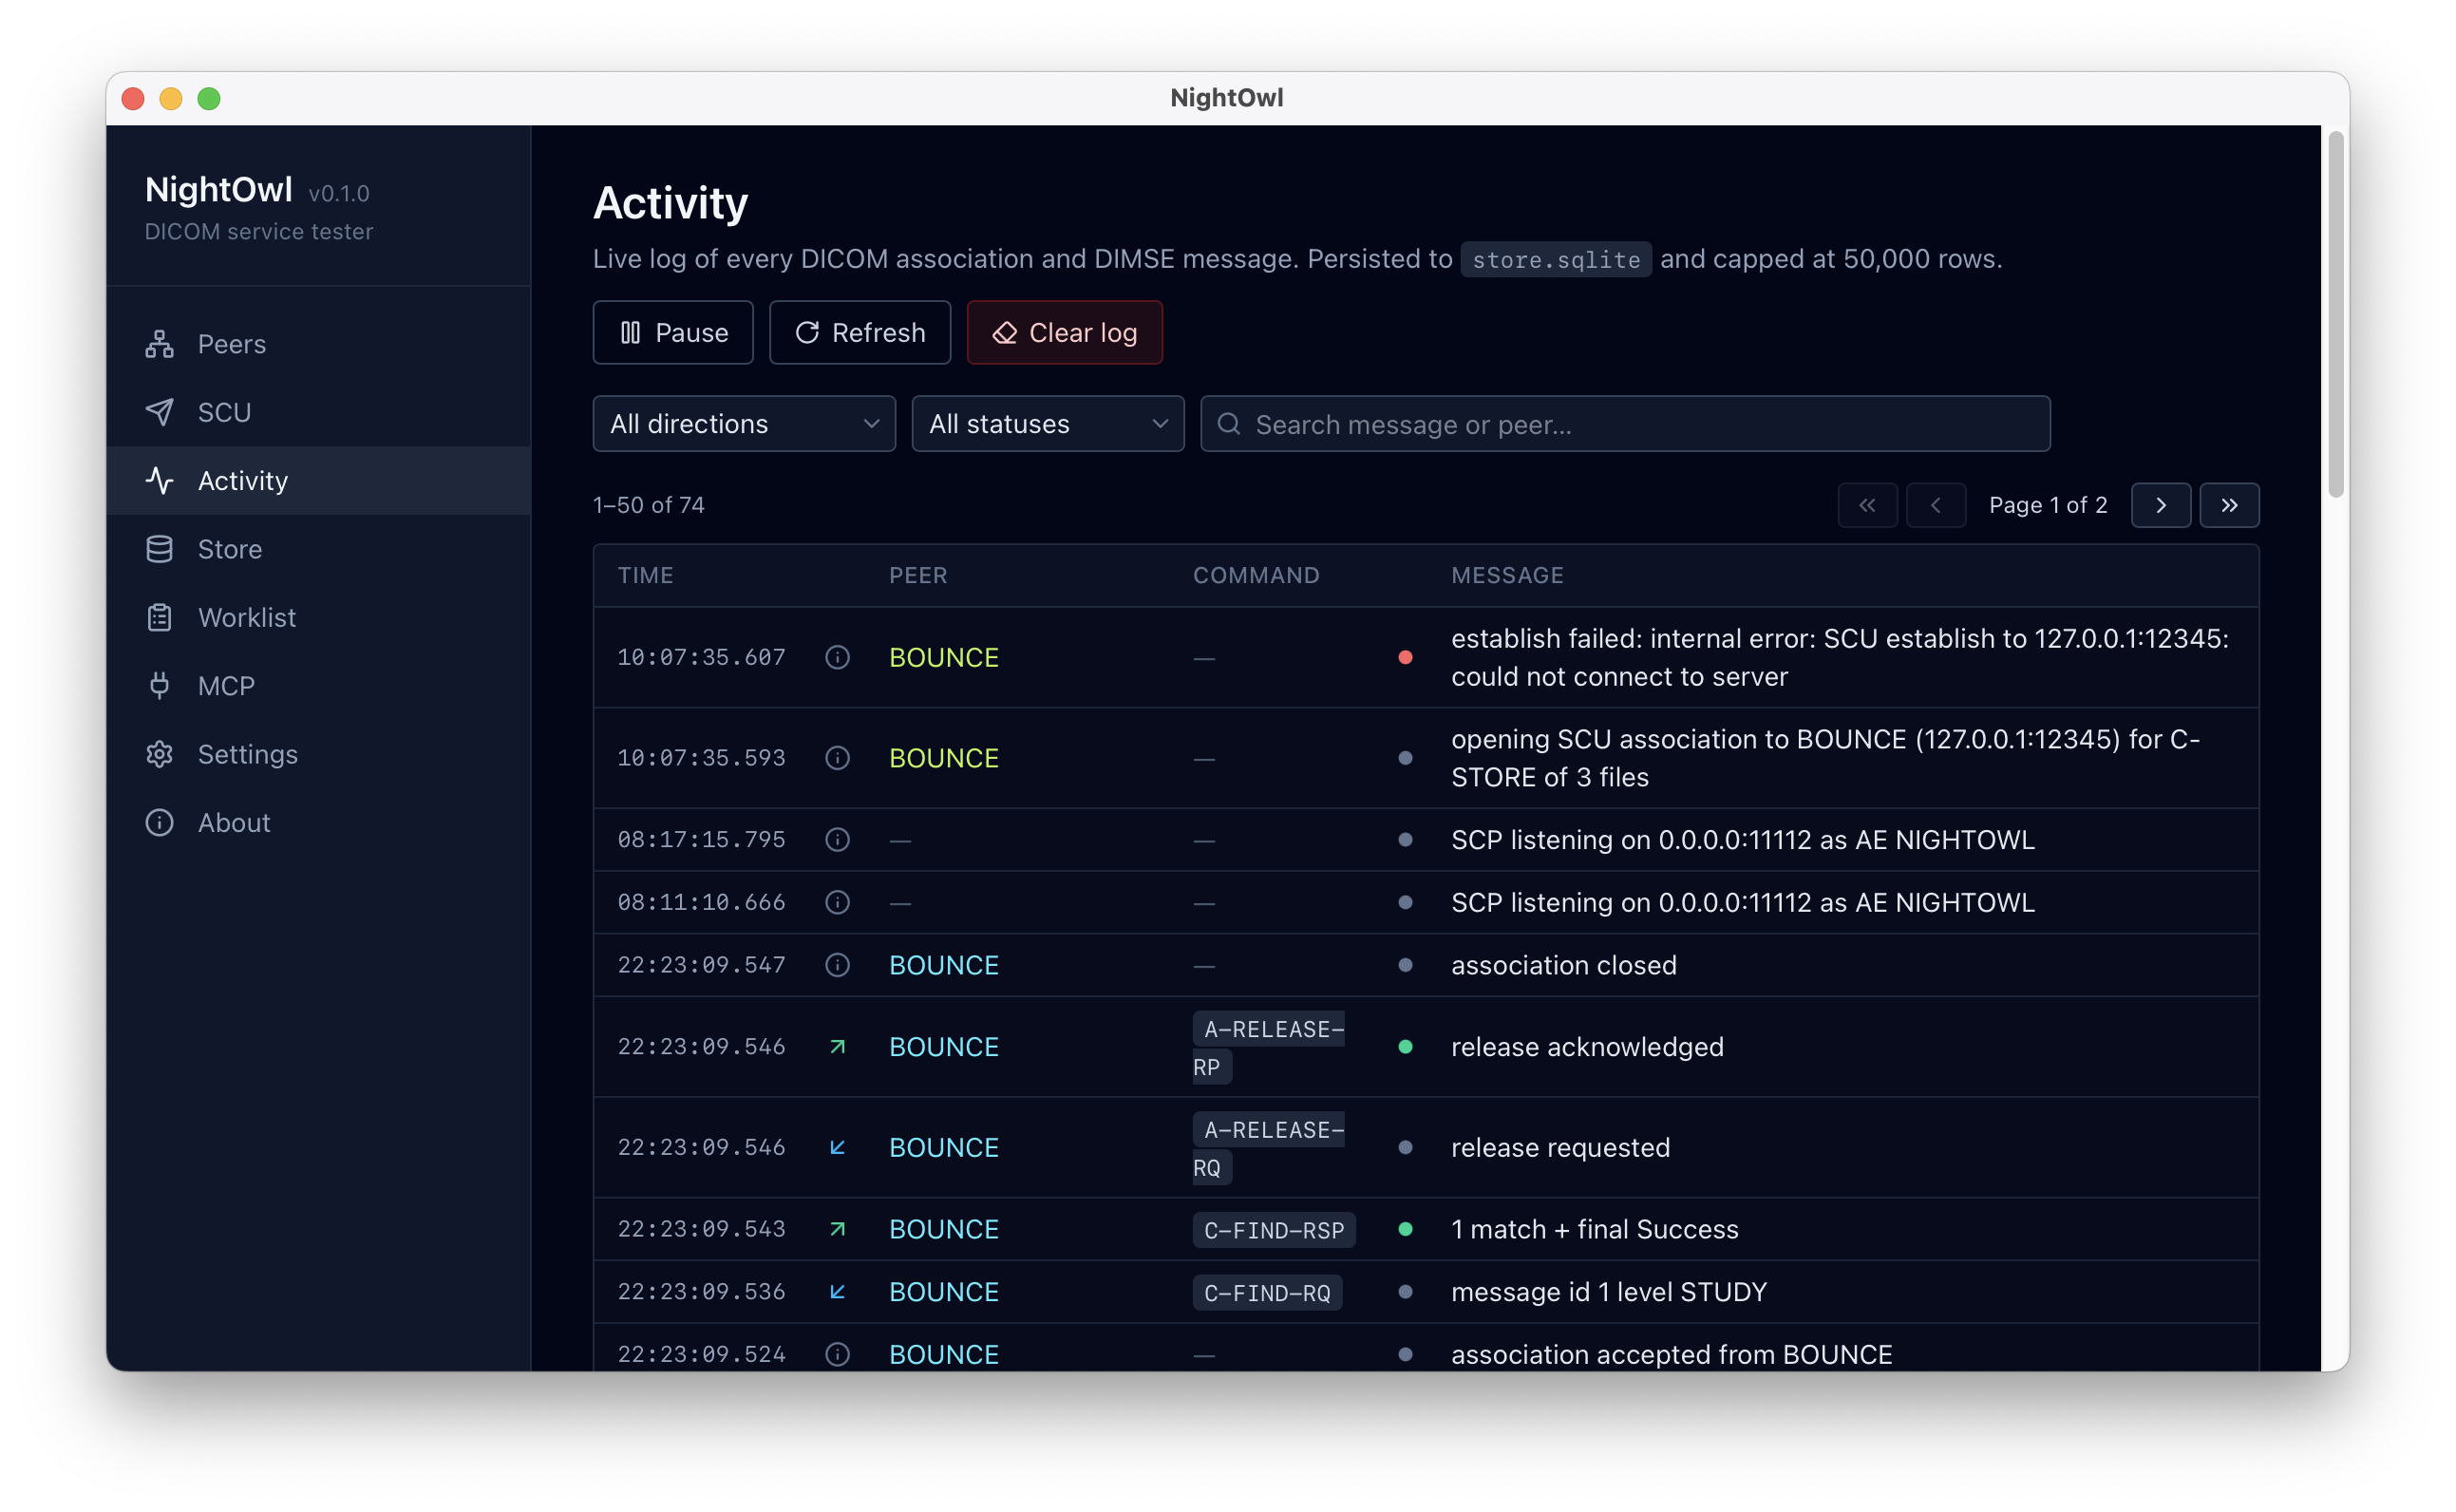The width and height of the screenshot is (2456, 1512).
Task: Click the A-RELEASE-RQ command tag
Action: coord(1268,1148)
